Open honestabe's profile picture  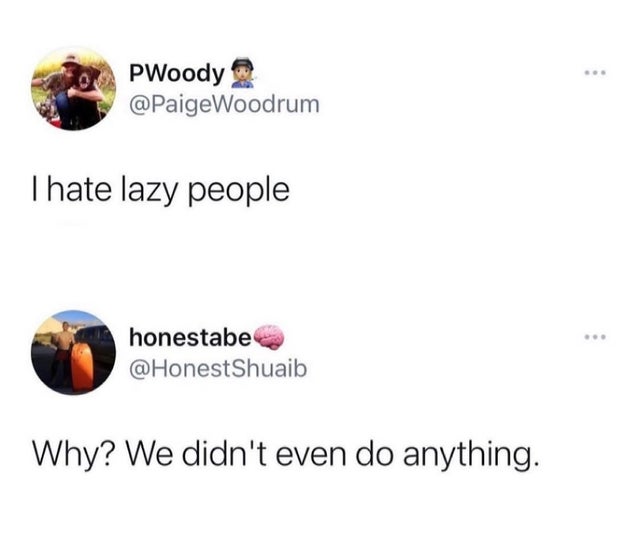pos(73,352)
